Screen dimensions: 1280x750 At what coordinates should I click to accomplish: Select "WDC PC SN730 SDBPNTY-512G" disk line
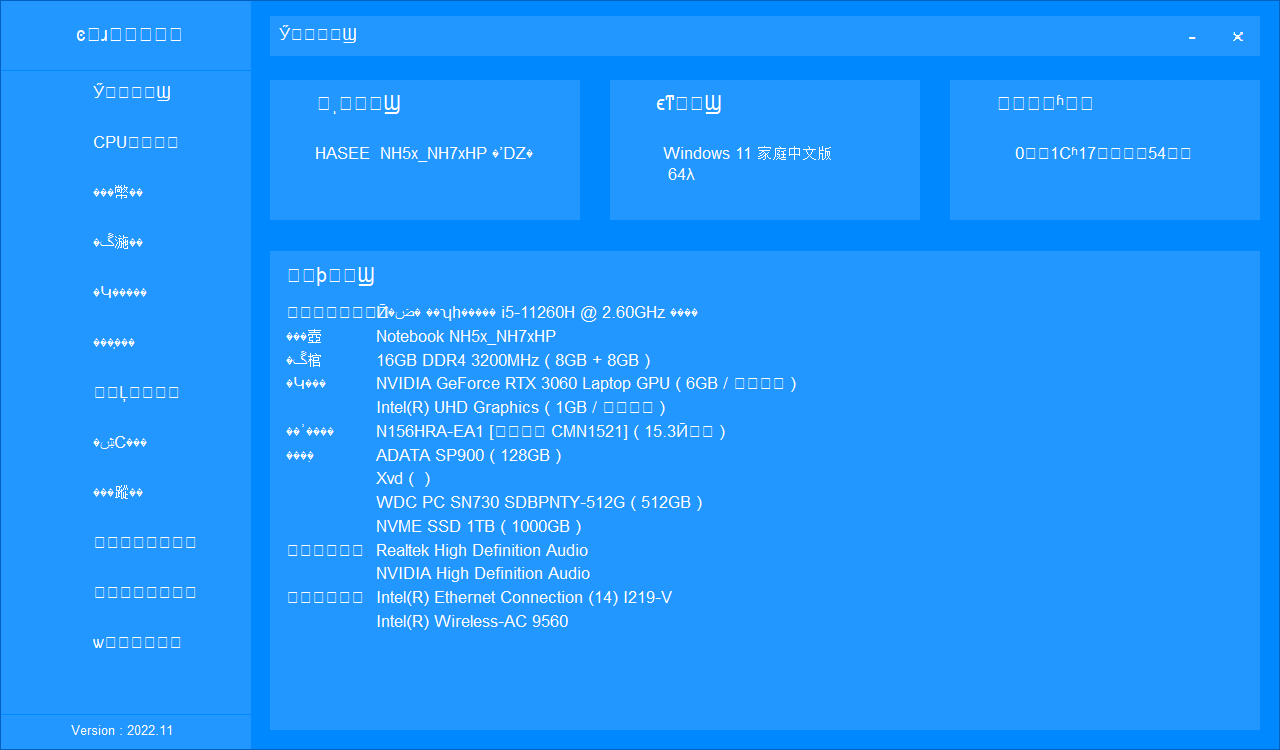(x=539, y=502)
